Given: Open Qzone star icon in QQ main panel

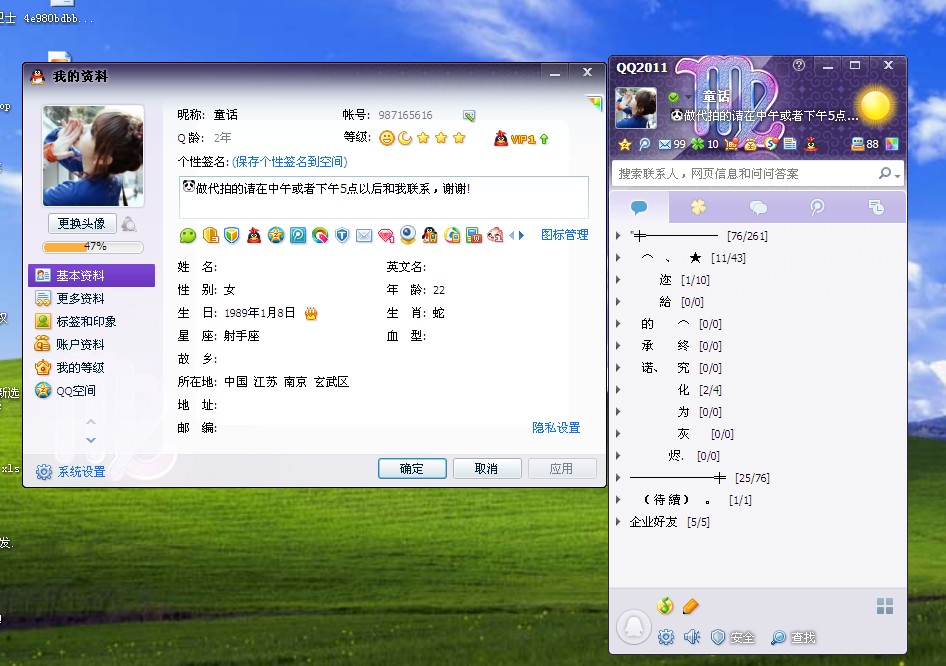Looking at the screenshot, I should (x=625, y=144).
